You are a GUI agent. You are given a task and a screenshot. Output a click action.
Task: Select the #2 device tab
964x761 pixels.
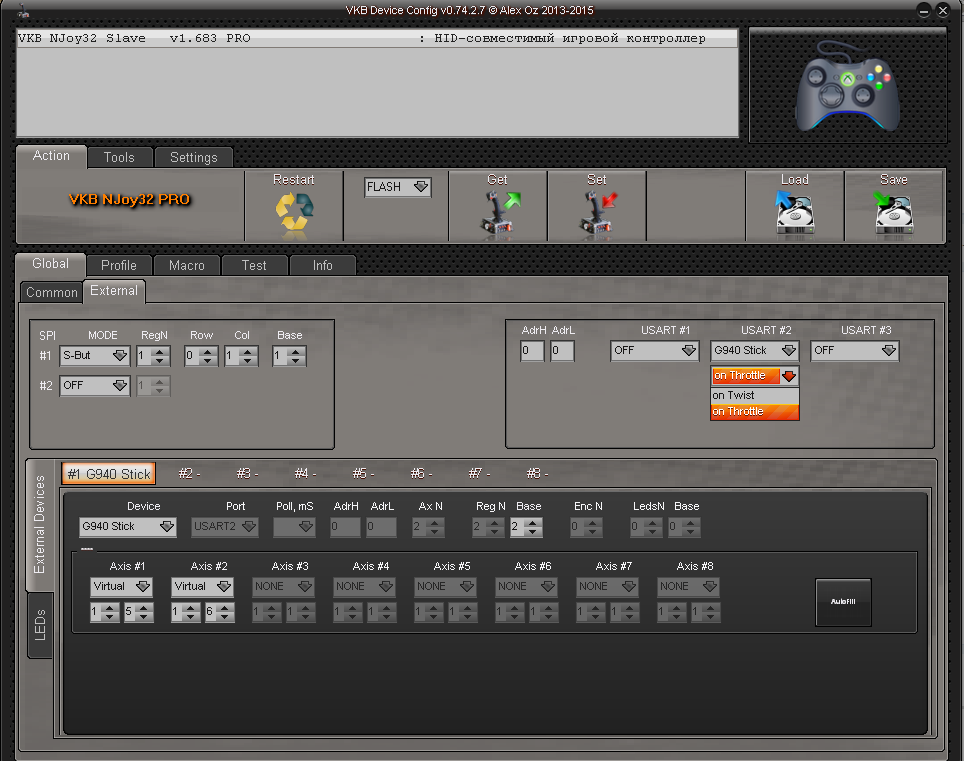coord(189,474)
